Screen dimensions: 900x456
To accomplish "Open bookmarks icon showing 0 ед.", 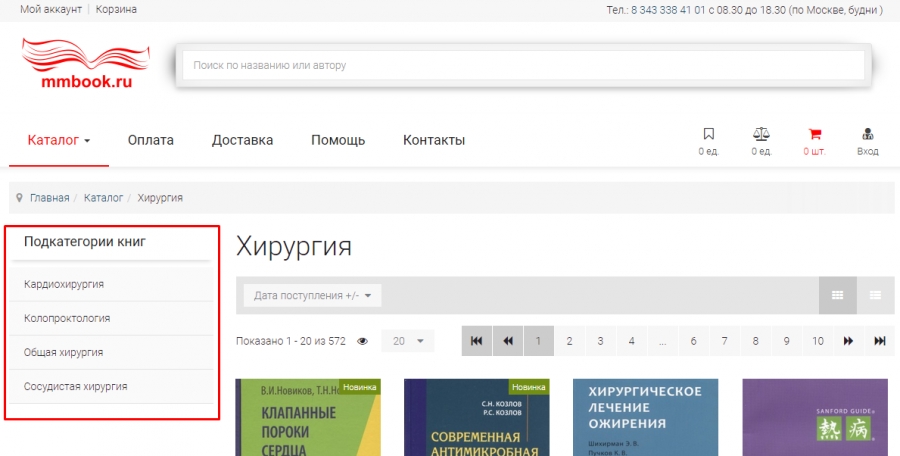I will click(x=708, y=142).
